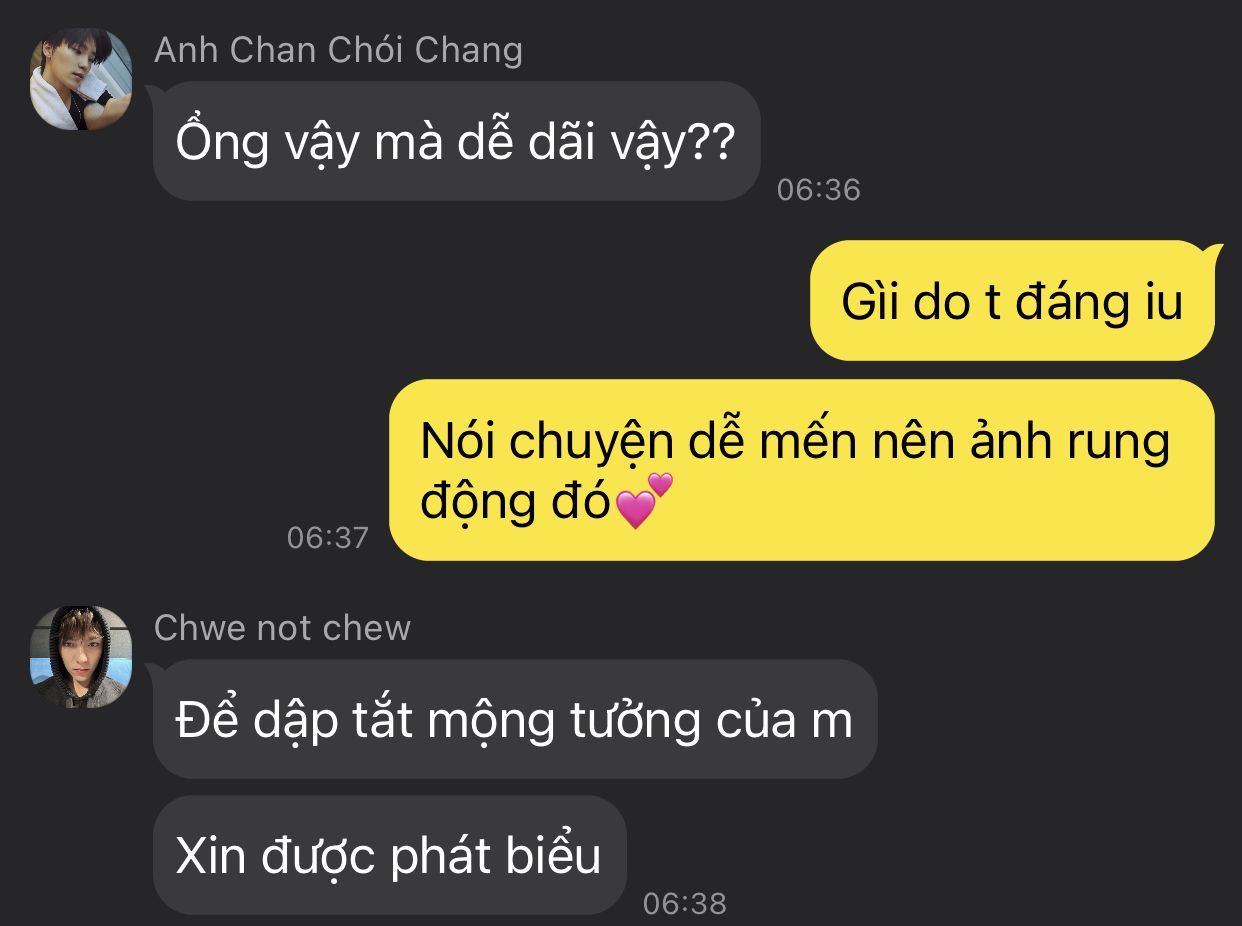Click the 06:37 timestamp
The width and height of the screenshot is (1242, 926).
pyautogui.click(x=328, y=537)
